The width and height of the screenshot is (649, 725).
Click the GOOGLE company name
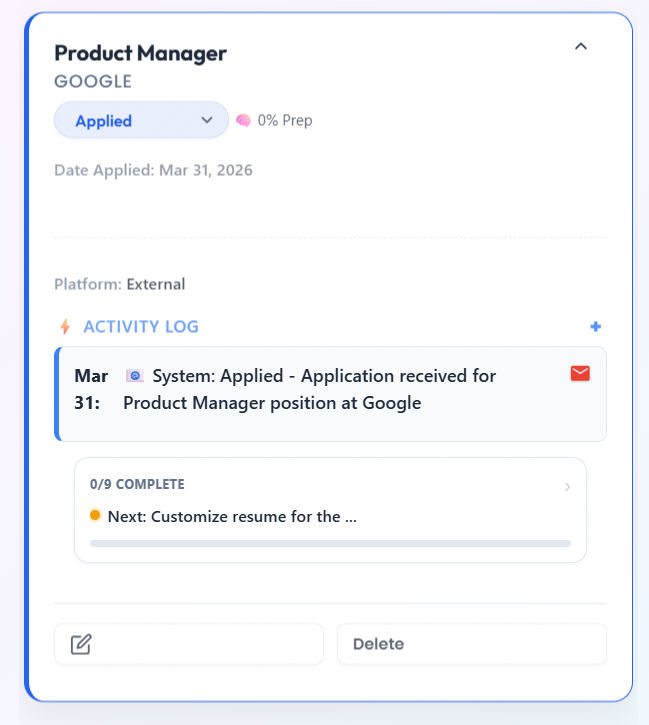point(93,82)
